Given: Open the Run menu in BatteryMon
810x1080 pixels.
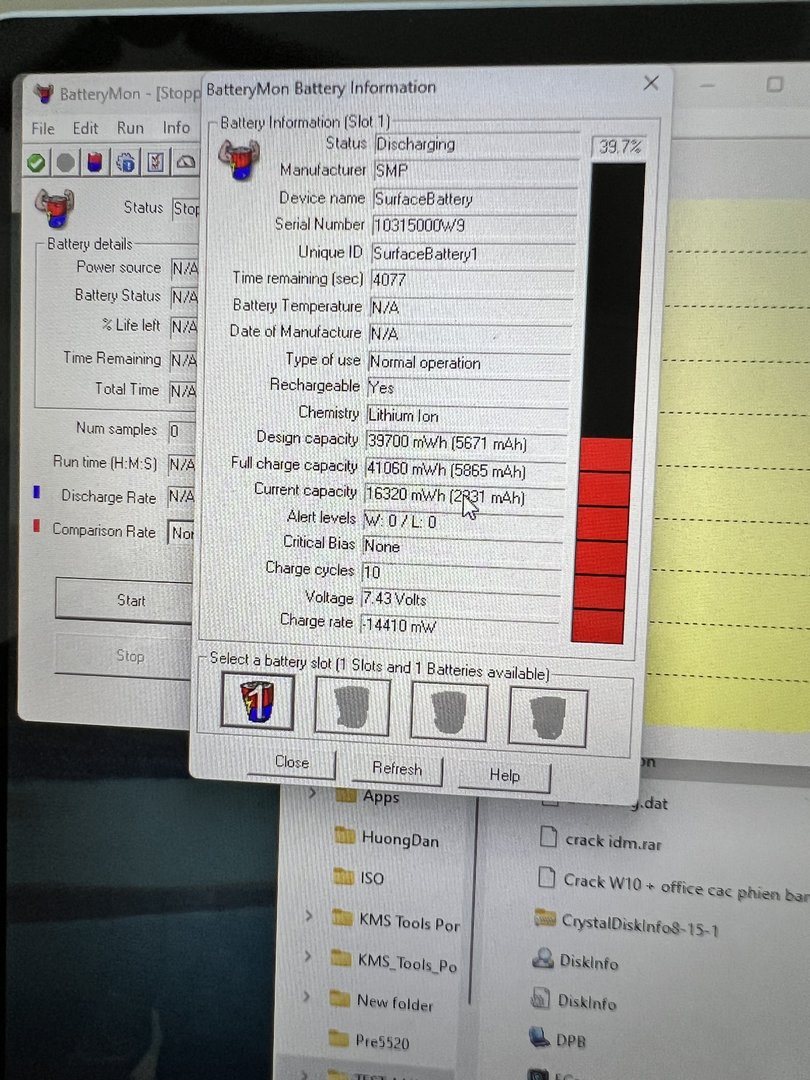Looking at the screenshot, I should (130, 128).
